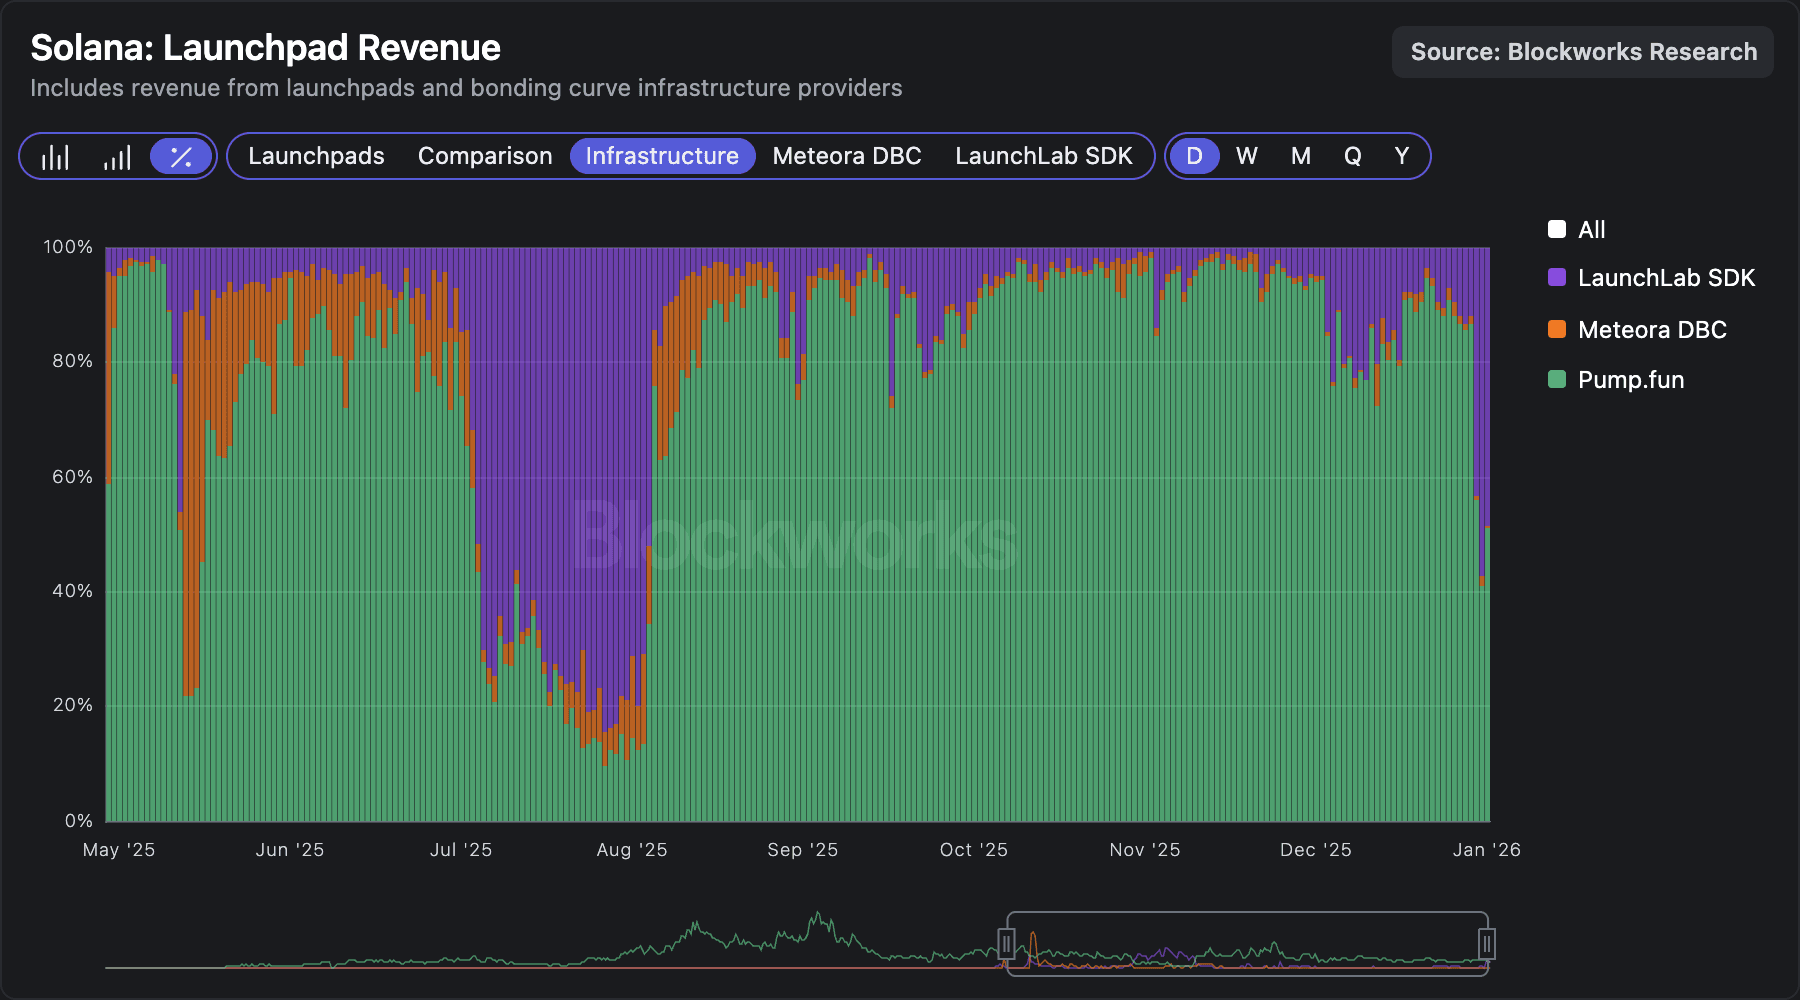The image size is (1800, 1000).
Task: Set granularity to quarterly (Q)
Action: tap(1352, 156)
